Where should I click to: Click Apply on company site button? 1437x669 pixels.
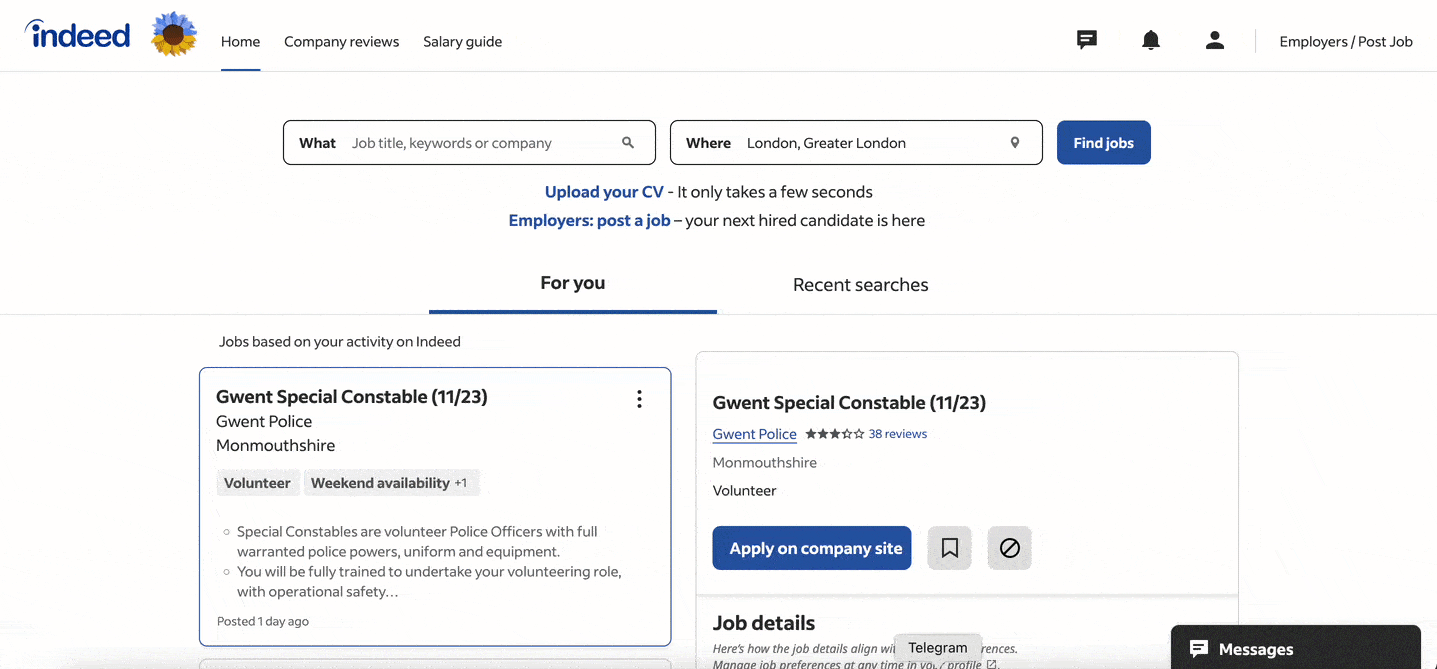point(811,548)
